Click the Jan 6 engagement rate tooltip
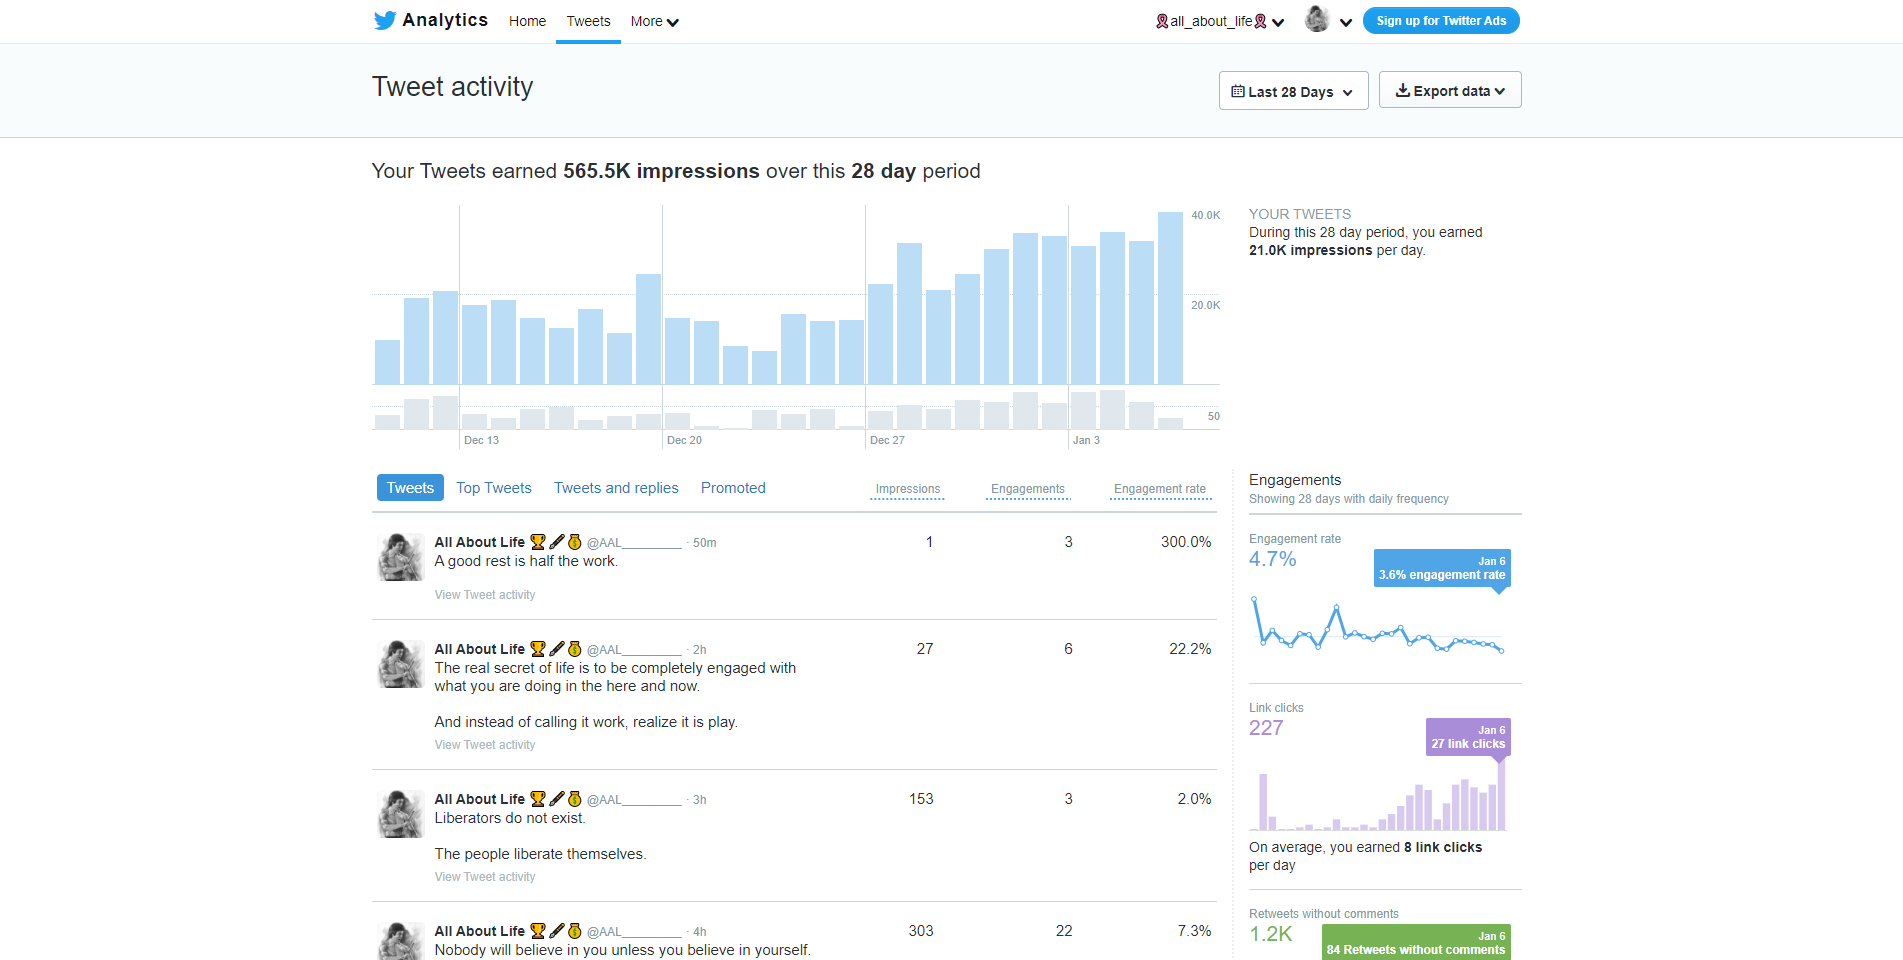 tap(1442, 568)
